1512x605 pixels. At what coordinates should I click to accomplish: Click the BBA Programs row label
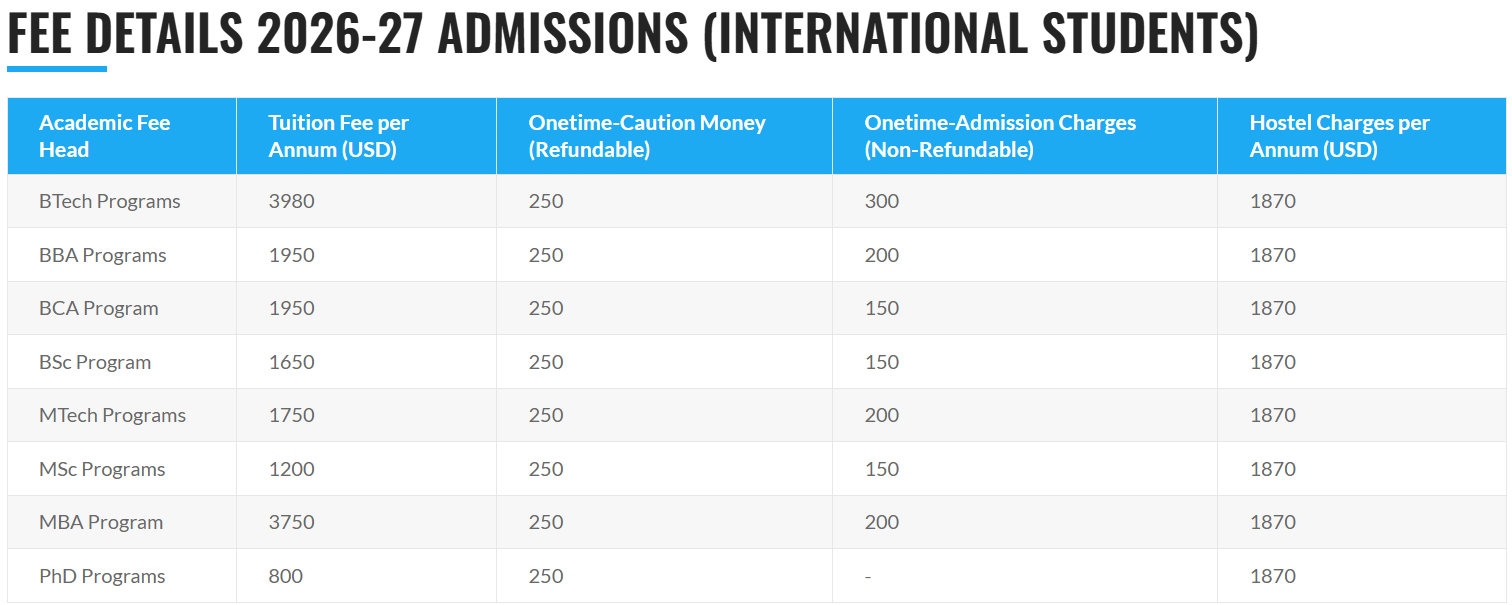click(x=103, y=255)
